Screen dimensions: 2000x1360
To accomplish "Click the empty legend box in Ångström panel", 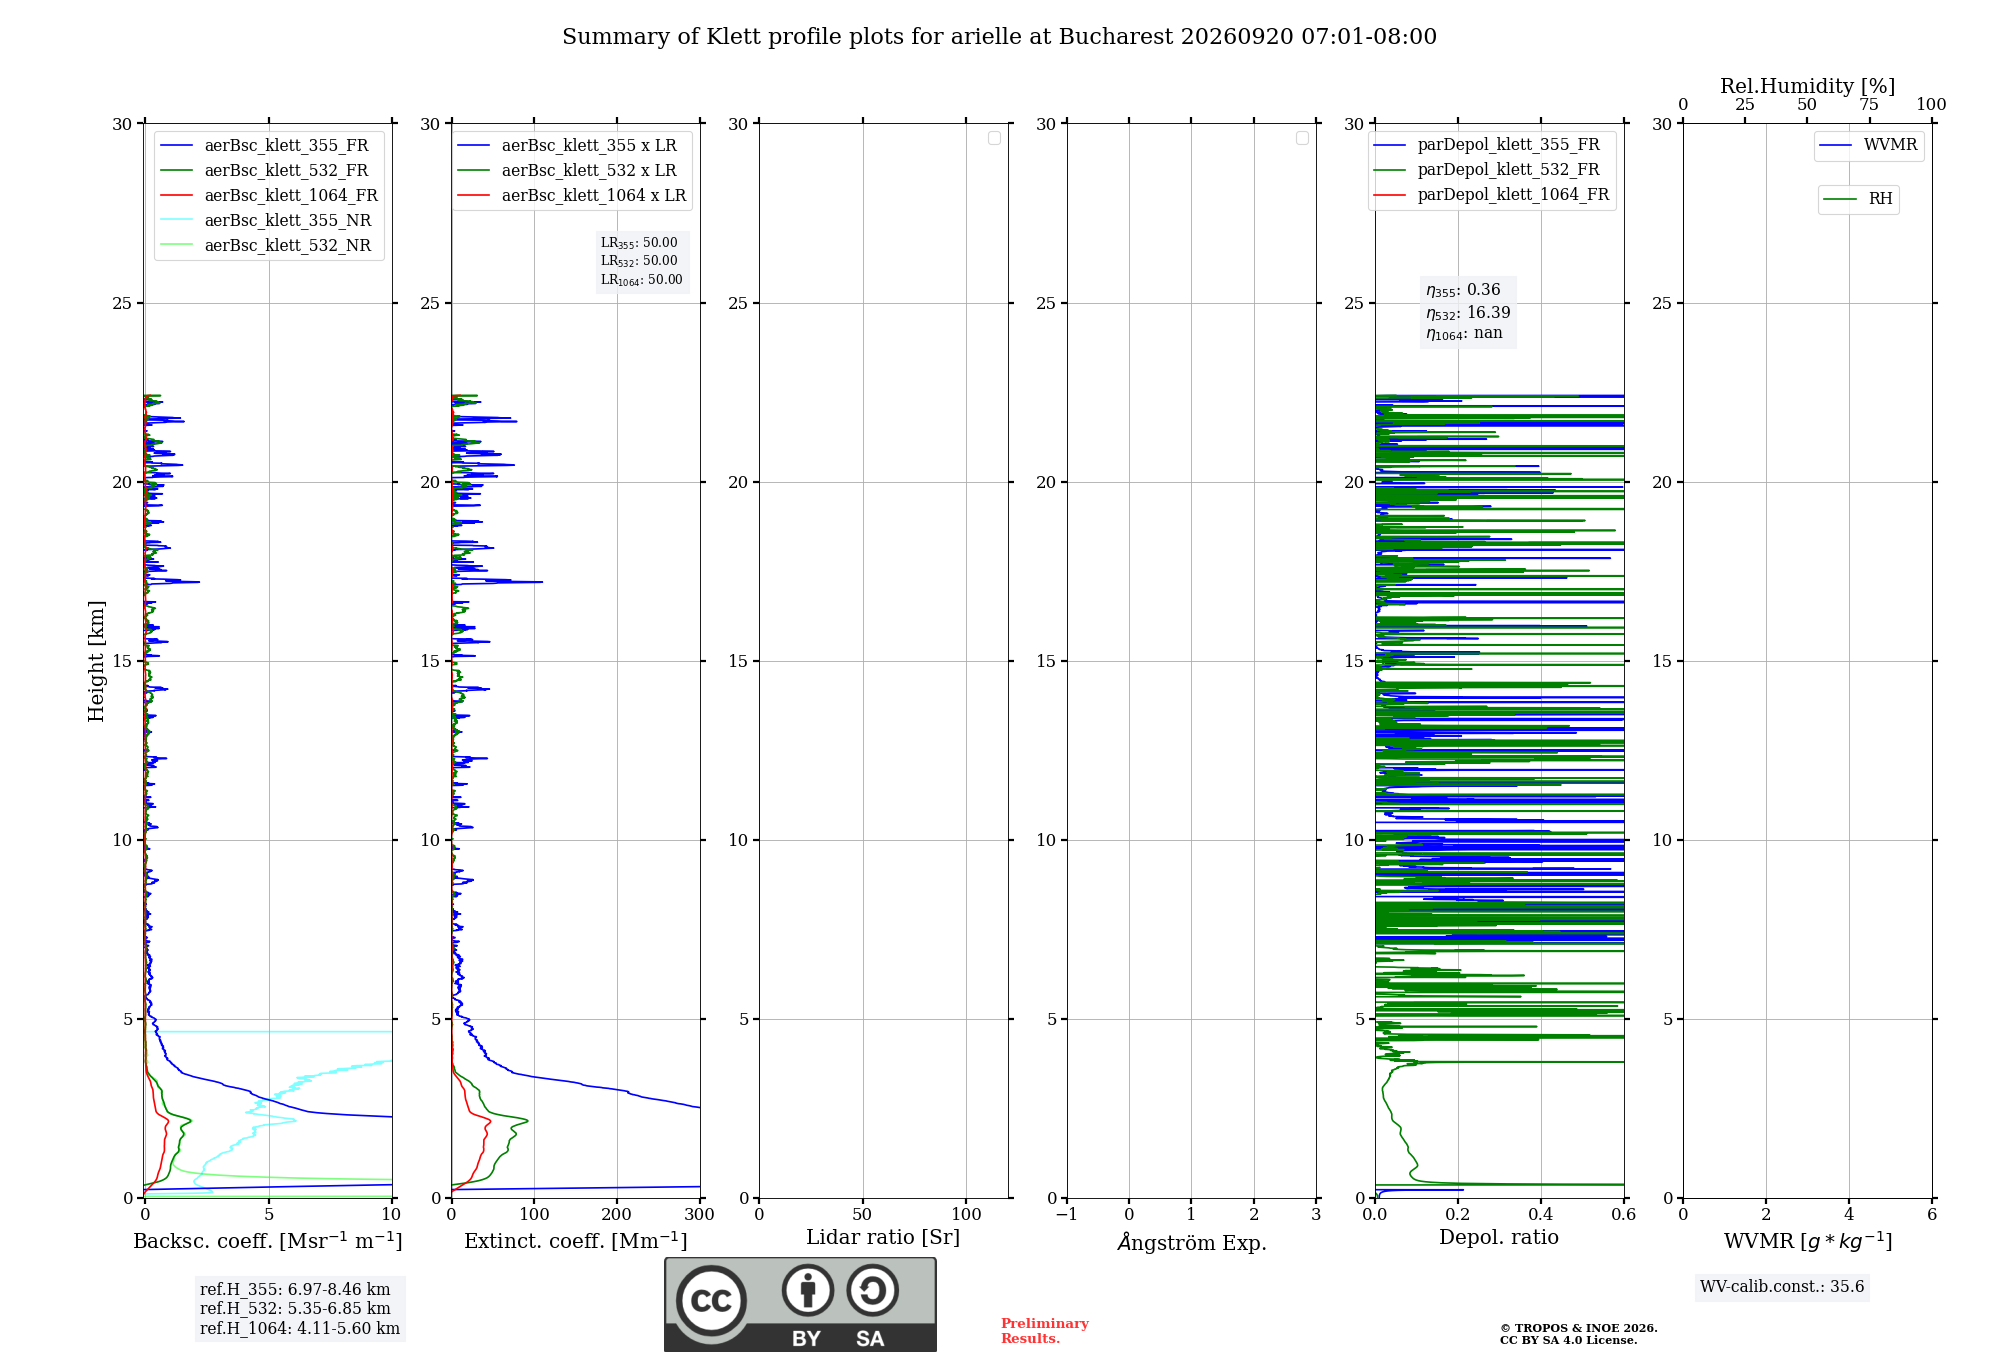I will 1302,138.
